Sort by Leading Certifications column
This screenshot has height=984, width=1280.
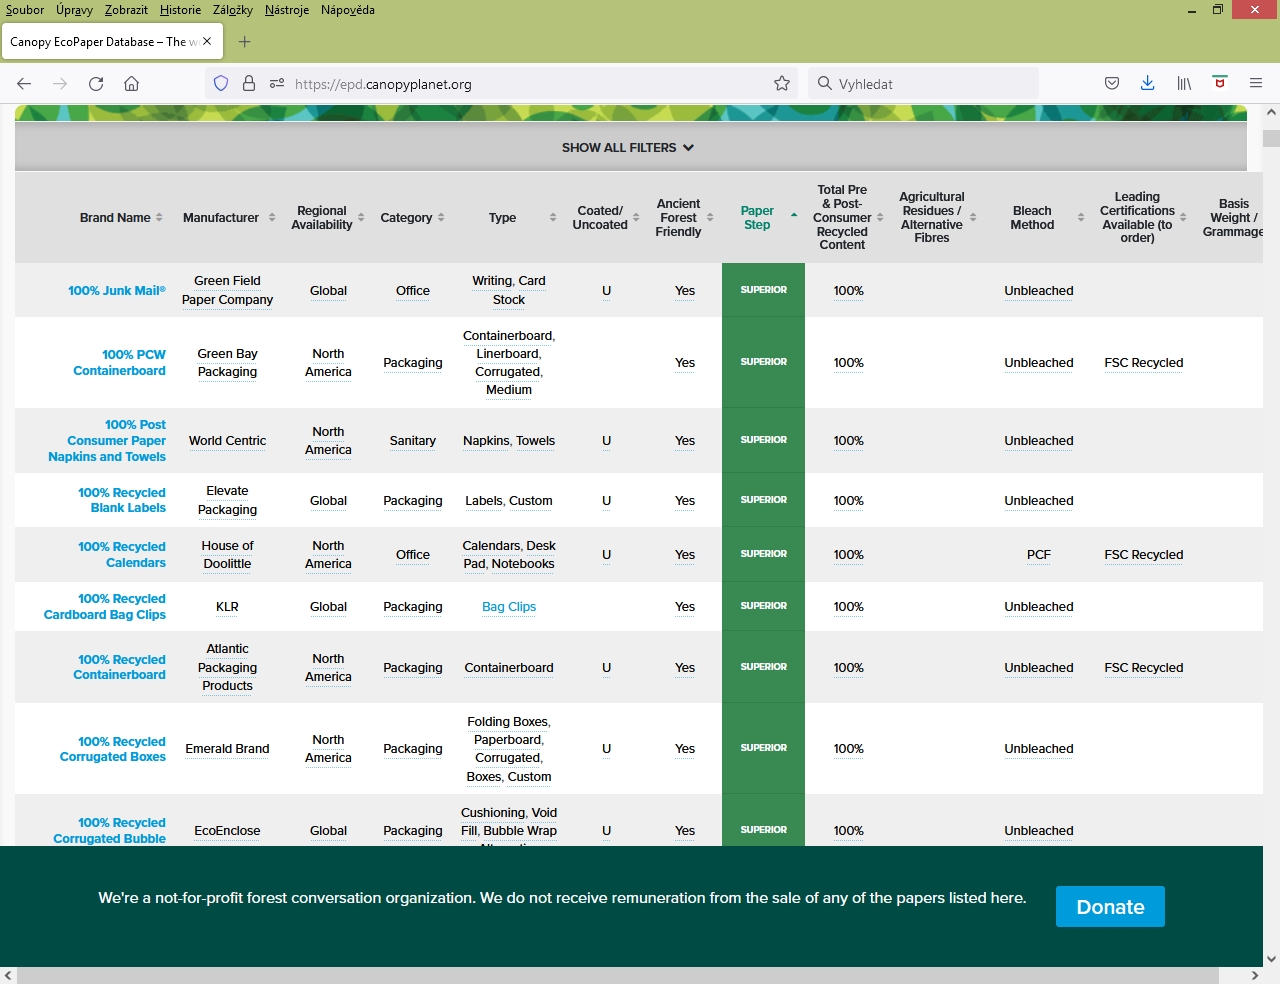click(x=1143, y=218)
